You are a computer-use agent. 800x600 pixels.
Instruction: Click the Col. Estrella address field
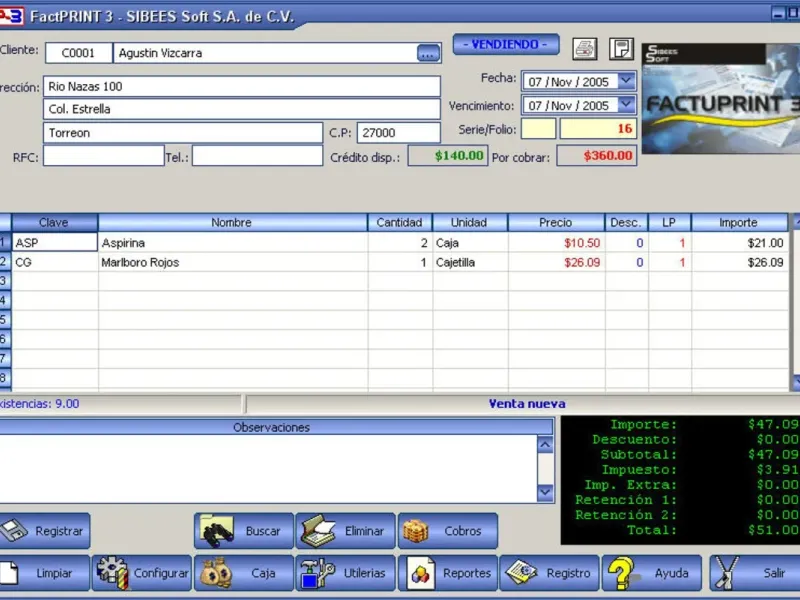click(x=242, y=109)
